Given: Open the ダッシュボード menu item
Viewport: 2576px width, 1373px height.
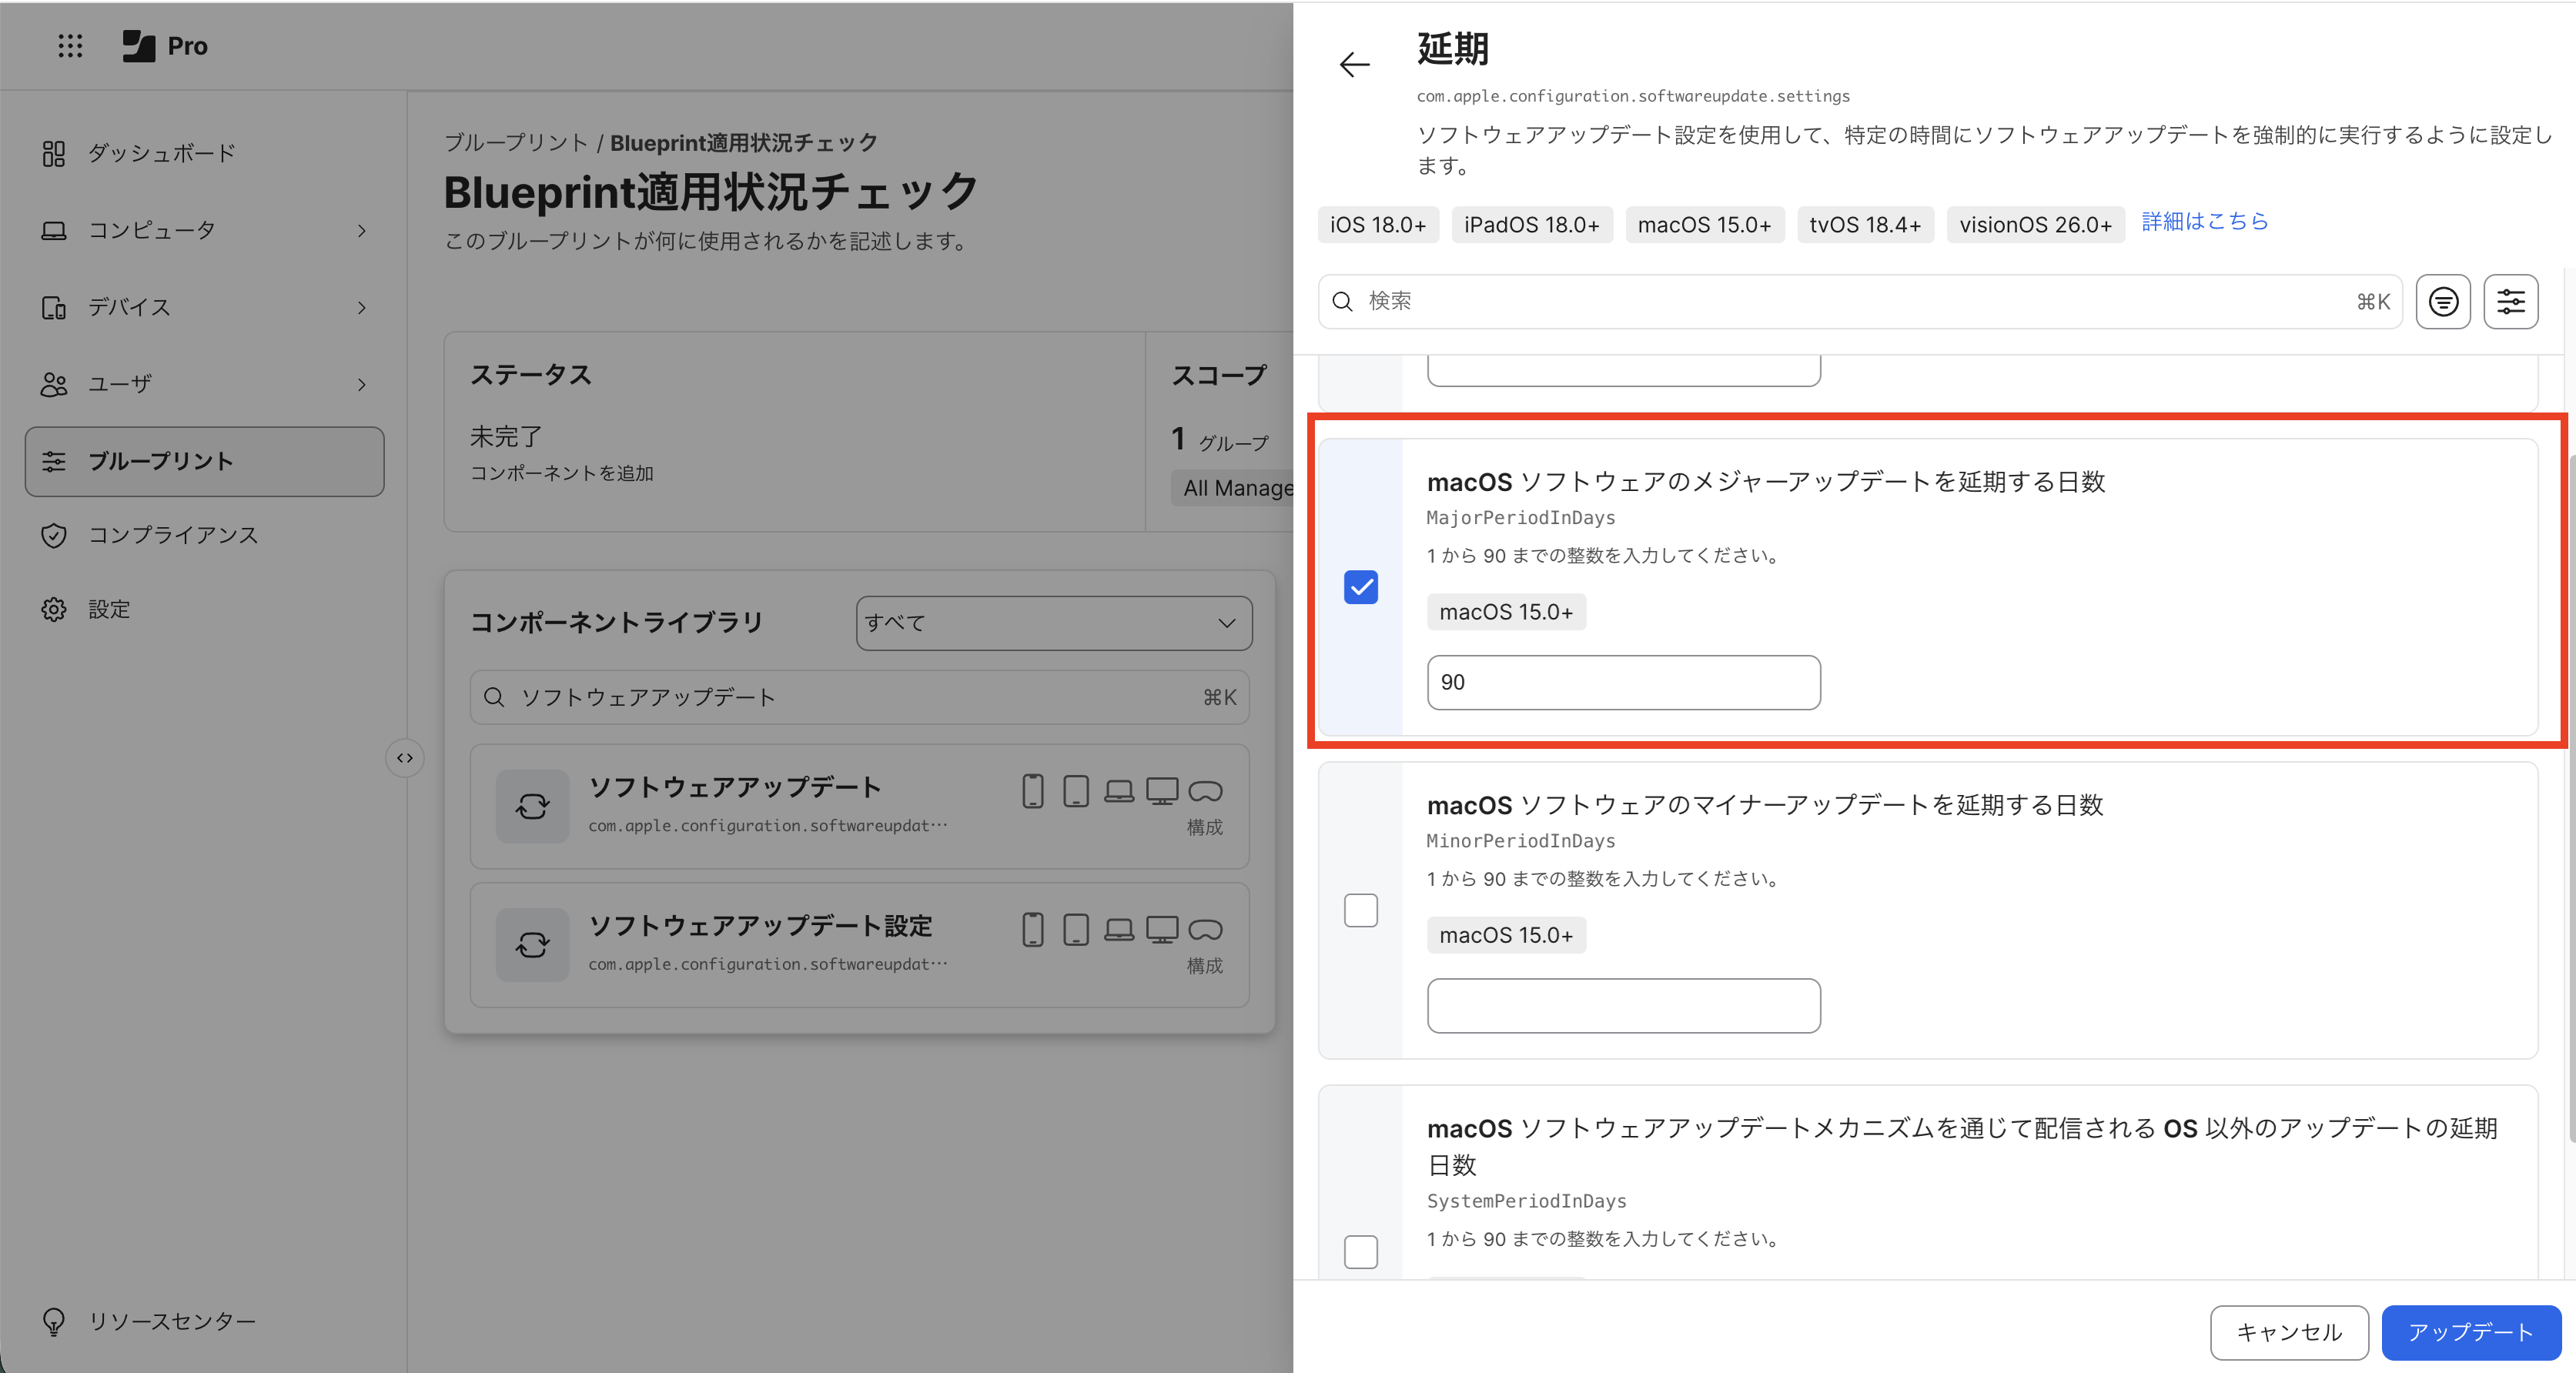Looking at the screenshot, I should tap(205, 153).
